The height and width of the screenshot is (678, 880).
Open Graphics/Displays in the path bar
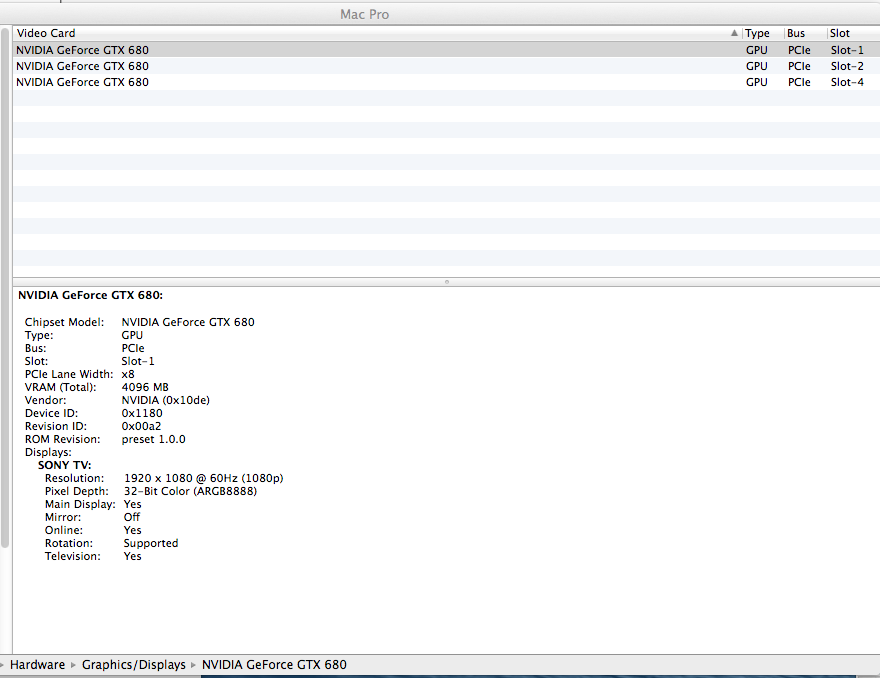point(134,665)
